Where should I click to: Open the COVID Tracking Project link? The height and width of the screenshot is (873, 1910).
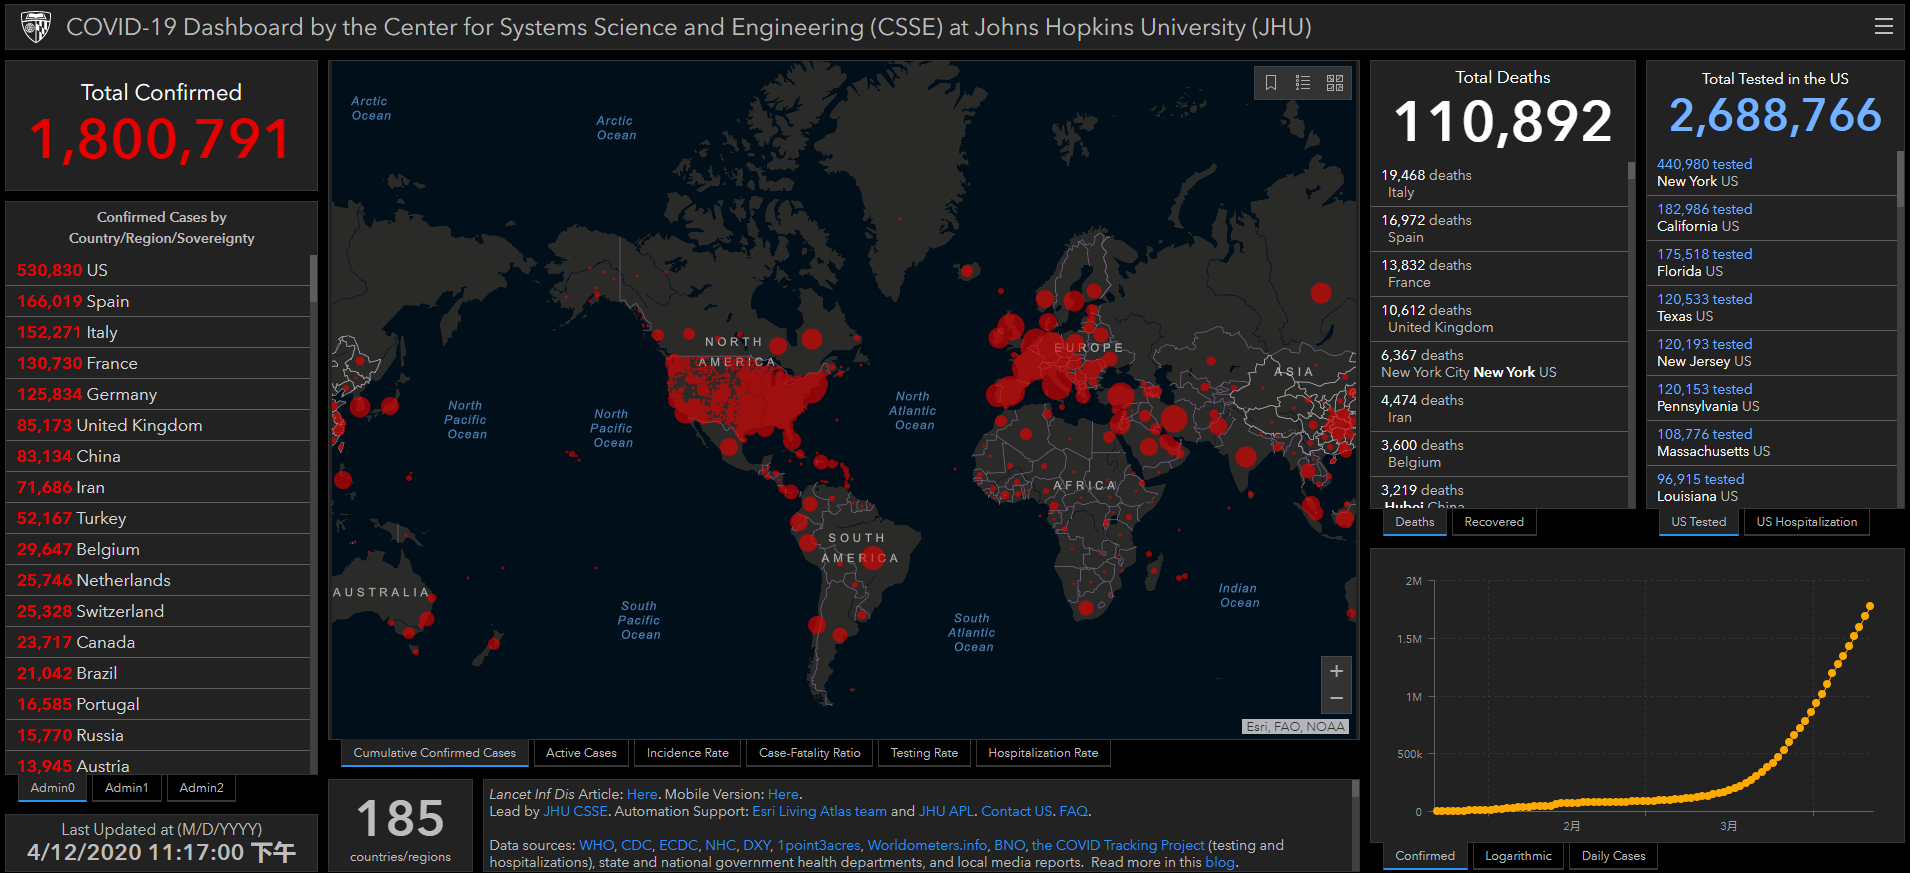(1118, 845)
